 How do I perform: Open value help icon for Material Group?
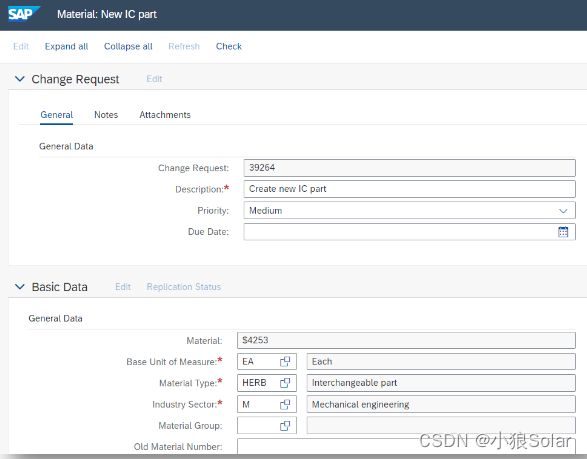pos(285,426)
